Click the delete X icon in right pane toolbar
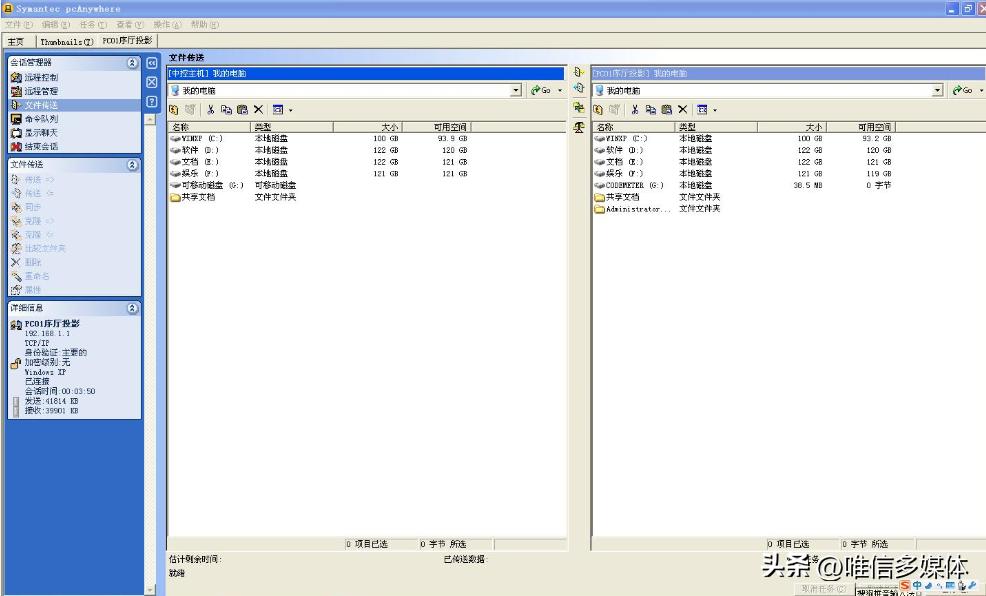Screen dimensions: 986x596 tap(683, 110)
